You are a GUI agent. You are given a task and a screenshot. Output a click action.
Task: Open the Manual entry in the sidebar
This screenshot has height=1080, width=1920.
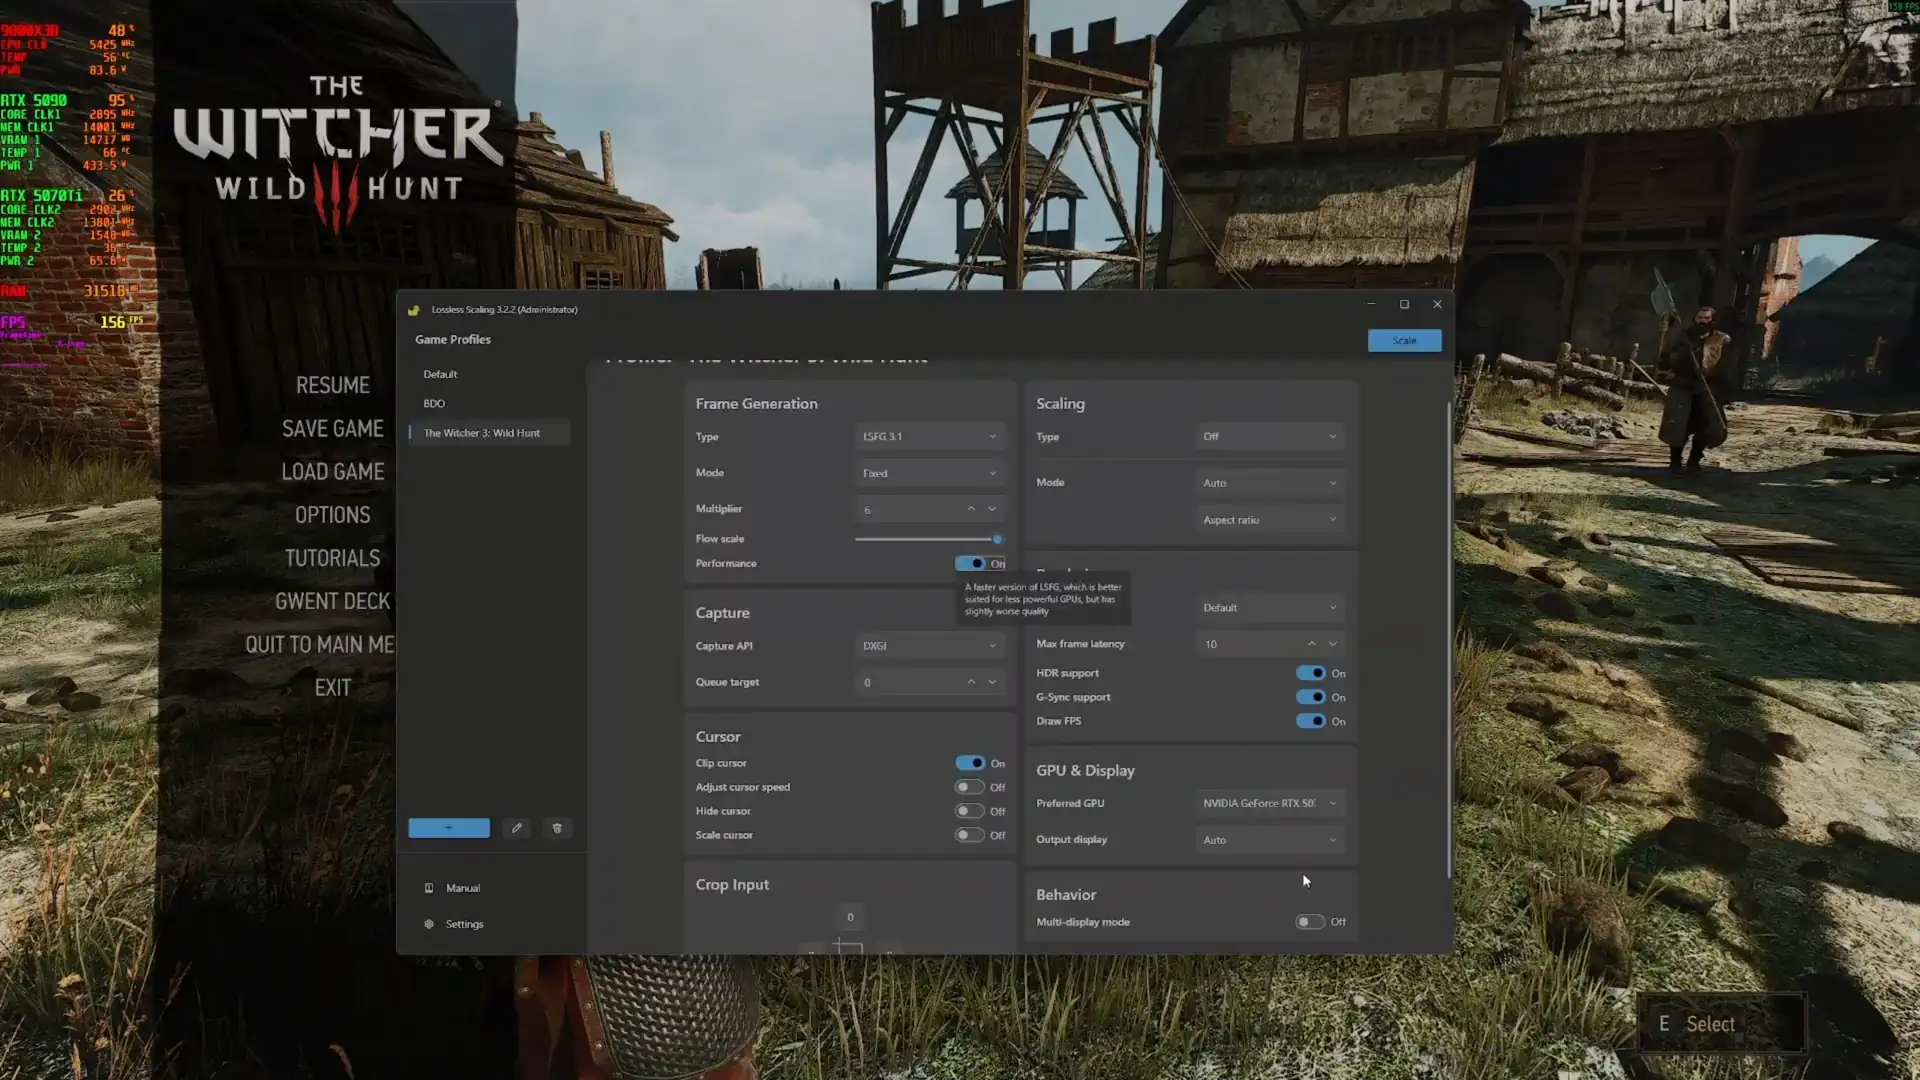pos(462,888)
